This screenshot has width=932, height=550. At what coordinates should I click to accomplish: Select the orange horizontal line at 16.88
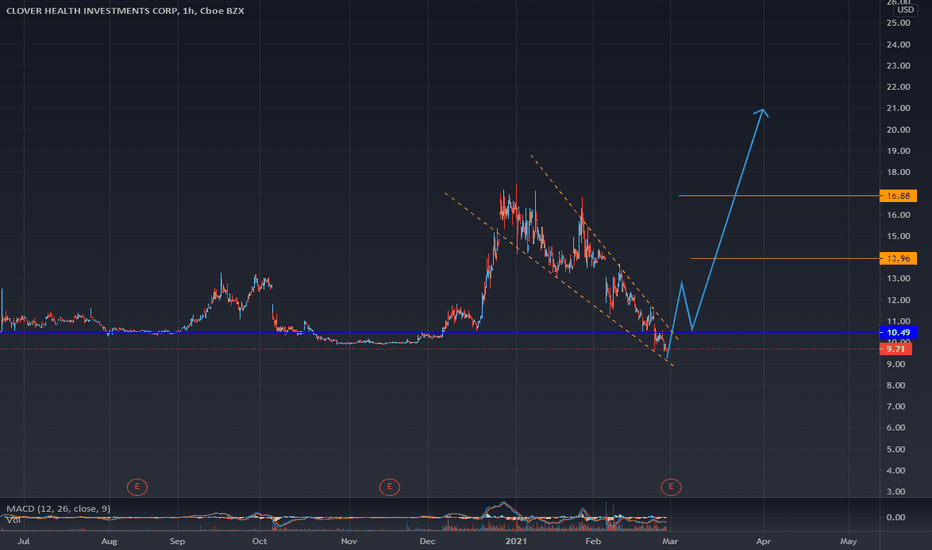[779, 196]
